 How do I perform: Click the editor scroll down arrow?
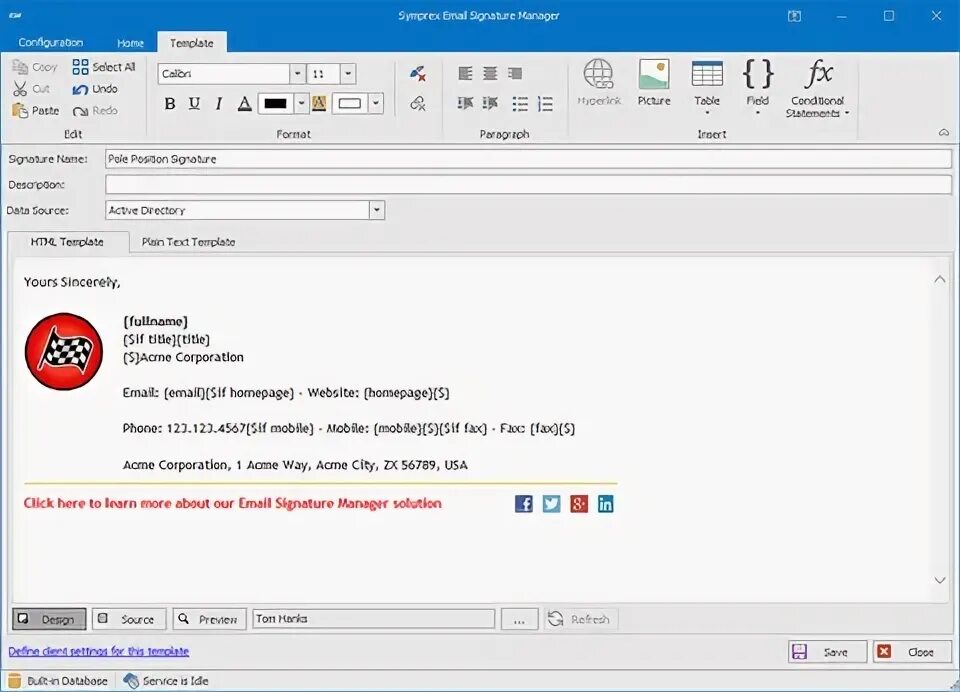pyautogui.click(x=940, y=580)
